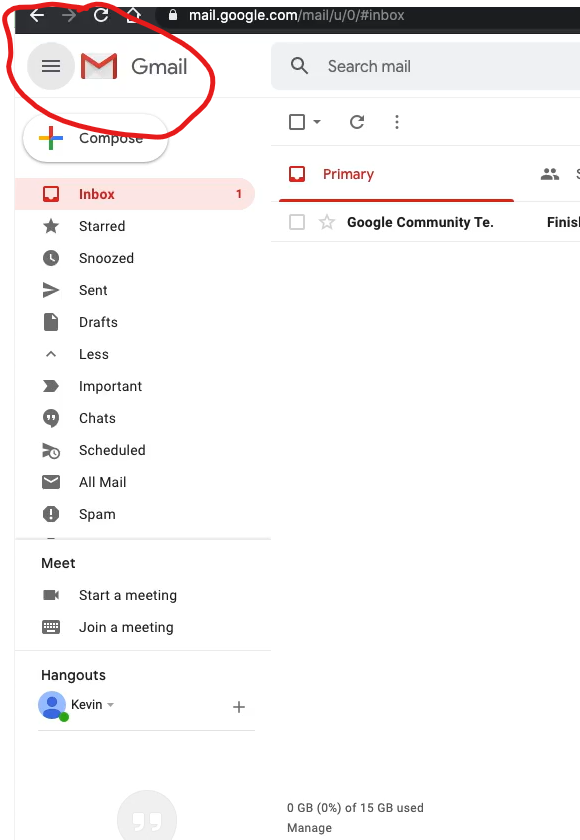
Task: Click the Compose button
Action: coord(95,138)
